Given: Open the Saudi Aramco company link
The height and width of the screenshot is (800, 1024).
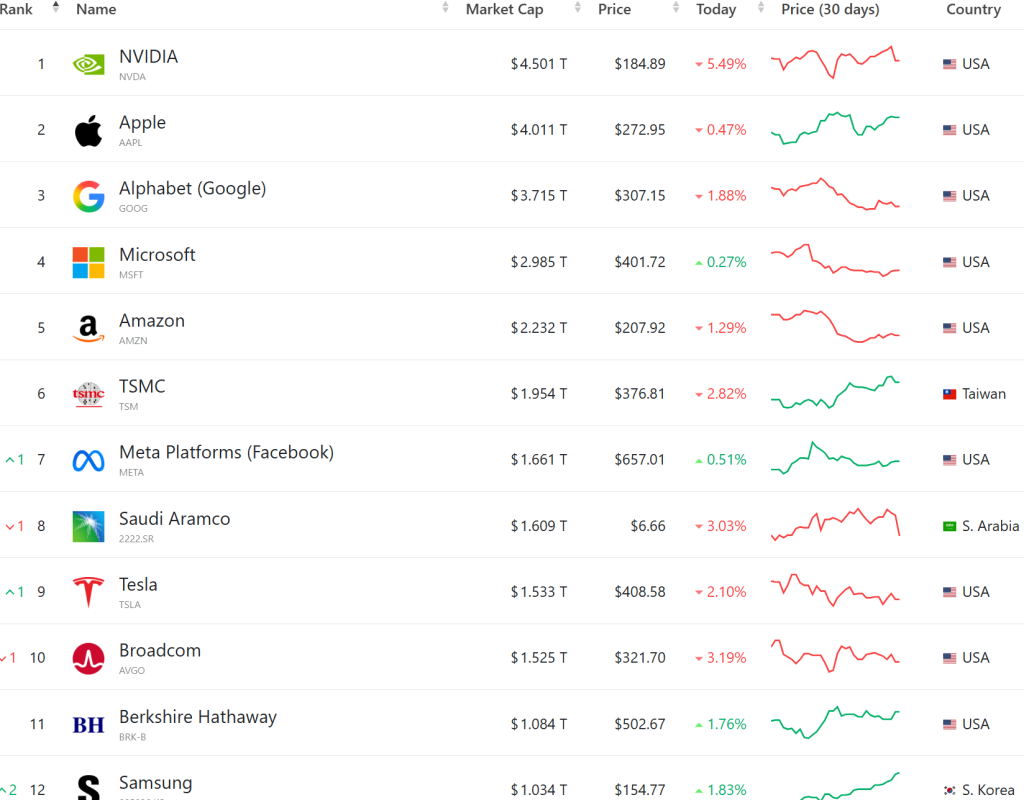Looking at the screenshot, I should pos(174,519).
